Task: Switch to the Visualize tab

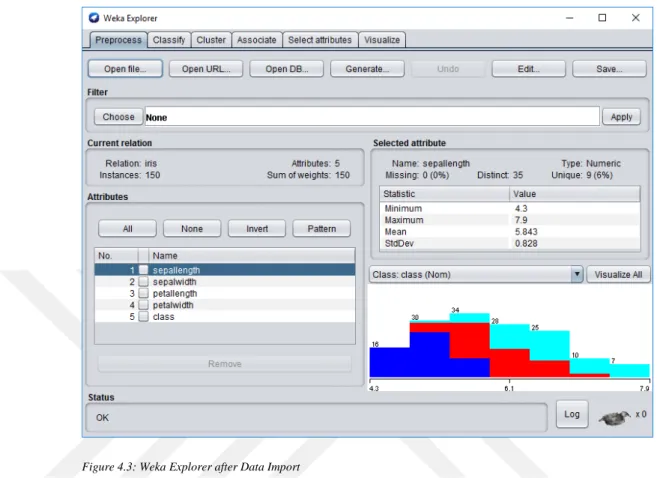Action: pyautogui.click(x=382, y=40)
